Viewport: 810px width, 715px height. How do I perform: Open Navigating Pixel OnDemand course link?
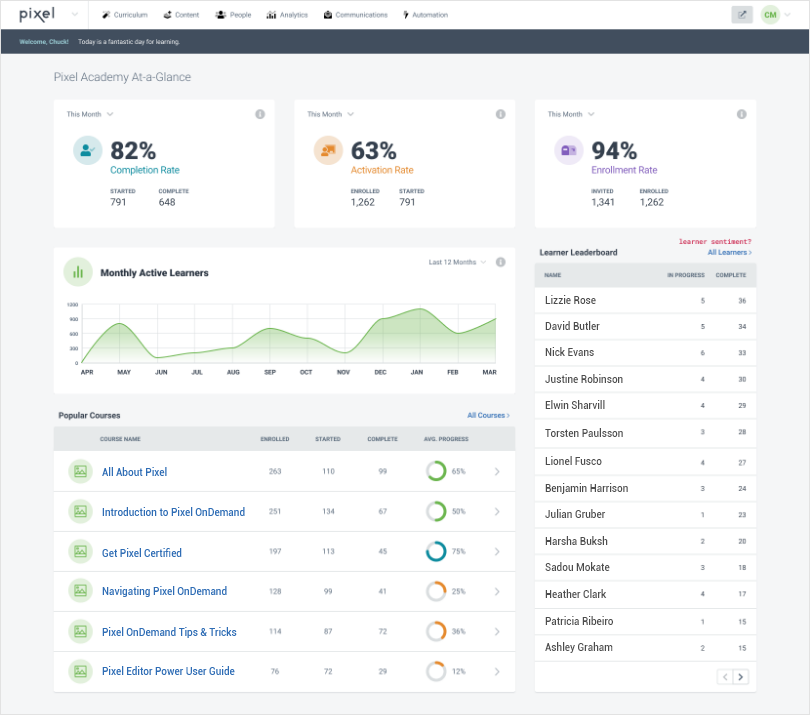pyautogui.click(x=164, y=591)
